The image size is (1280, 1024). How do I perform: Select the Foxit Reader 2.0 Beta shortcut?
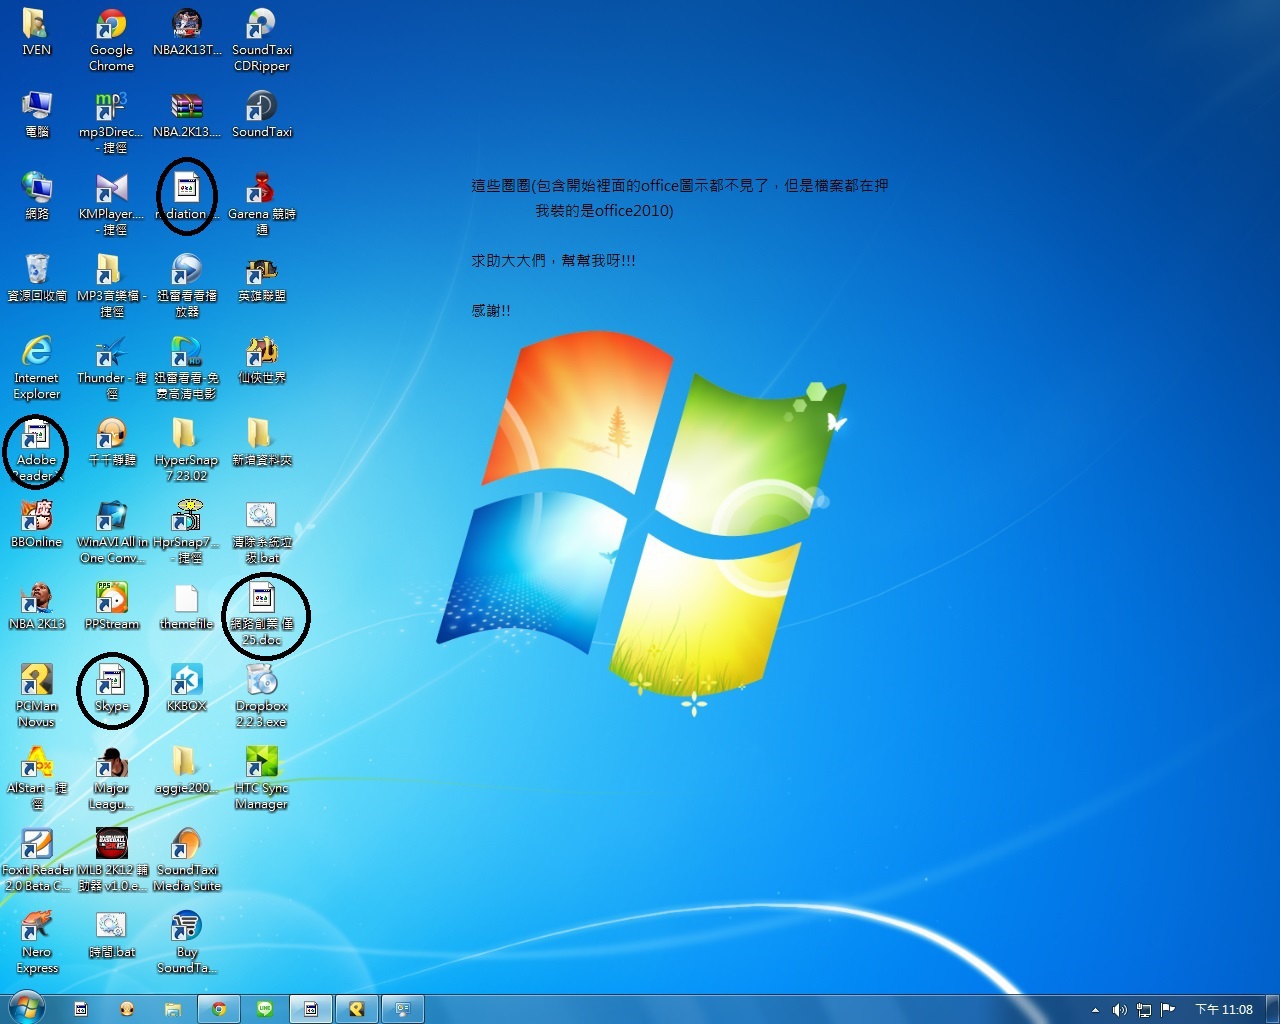click(36, 860)
